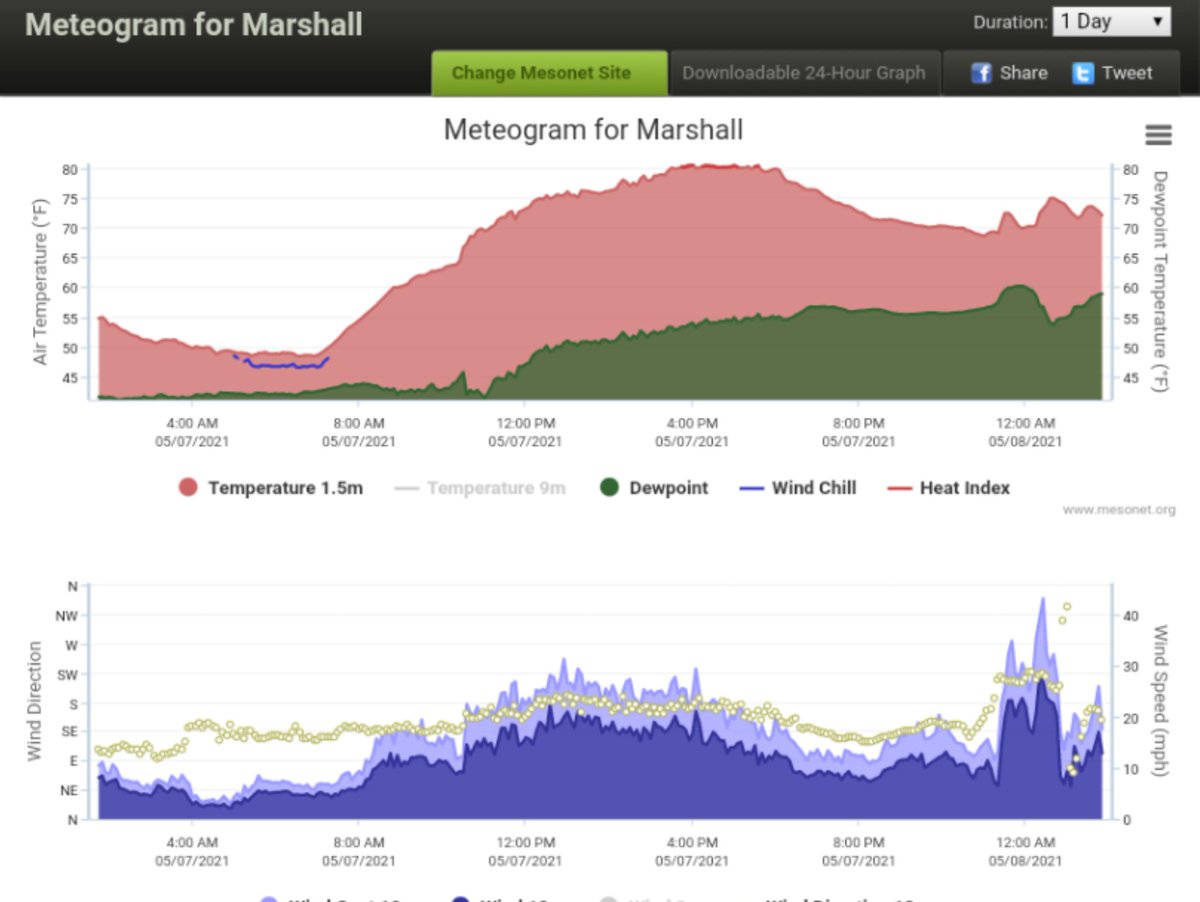Click the red Temperature 1.5m legend circle
This screenshot has width=1200, height=902.
(x=188, y=488)
